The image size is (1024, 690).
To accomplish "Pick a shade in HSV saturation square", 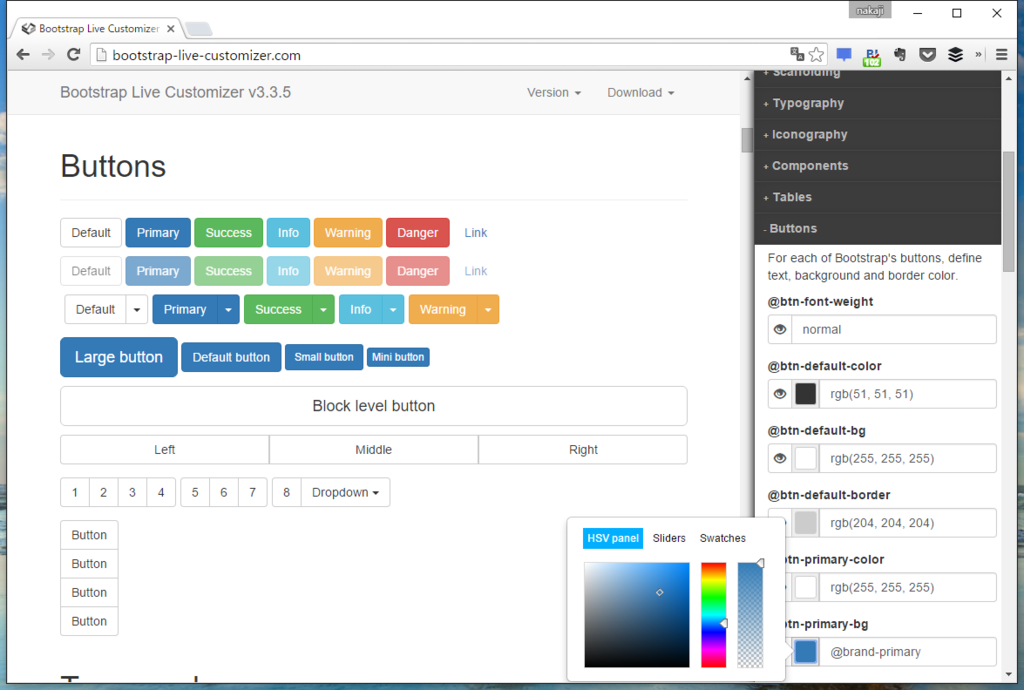I will (637, 615).
